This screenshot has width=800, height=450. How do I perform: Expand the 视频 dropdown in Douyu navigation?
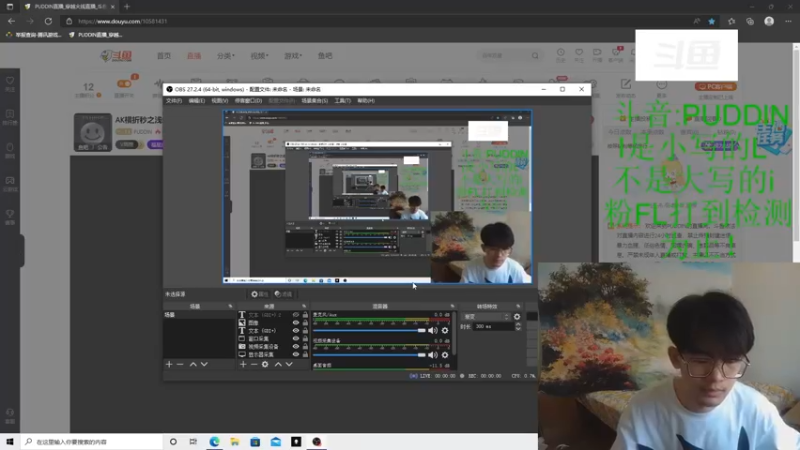tap(259, 56)
